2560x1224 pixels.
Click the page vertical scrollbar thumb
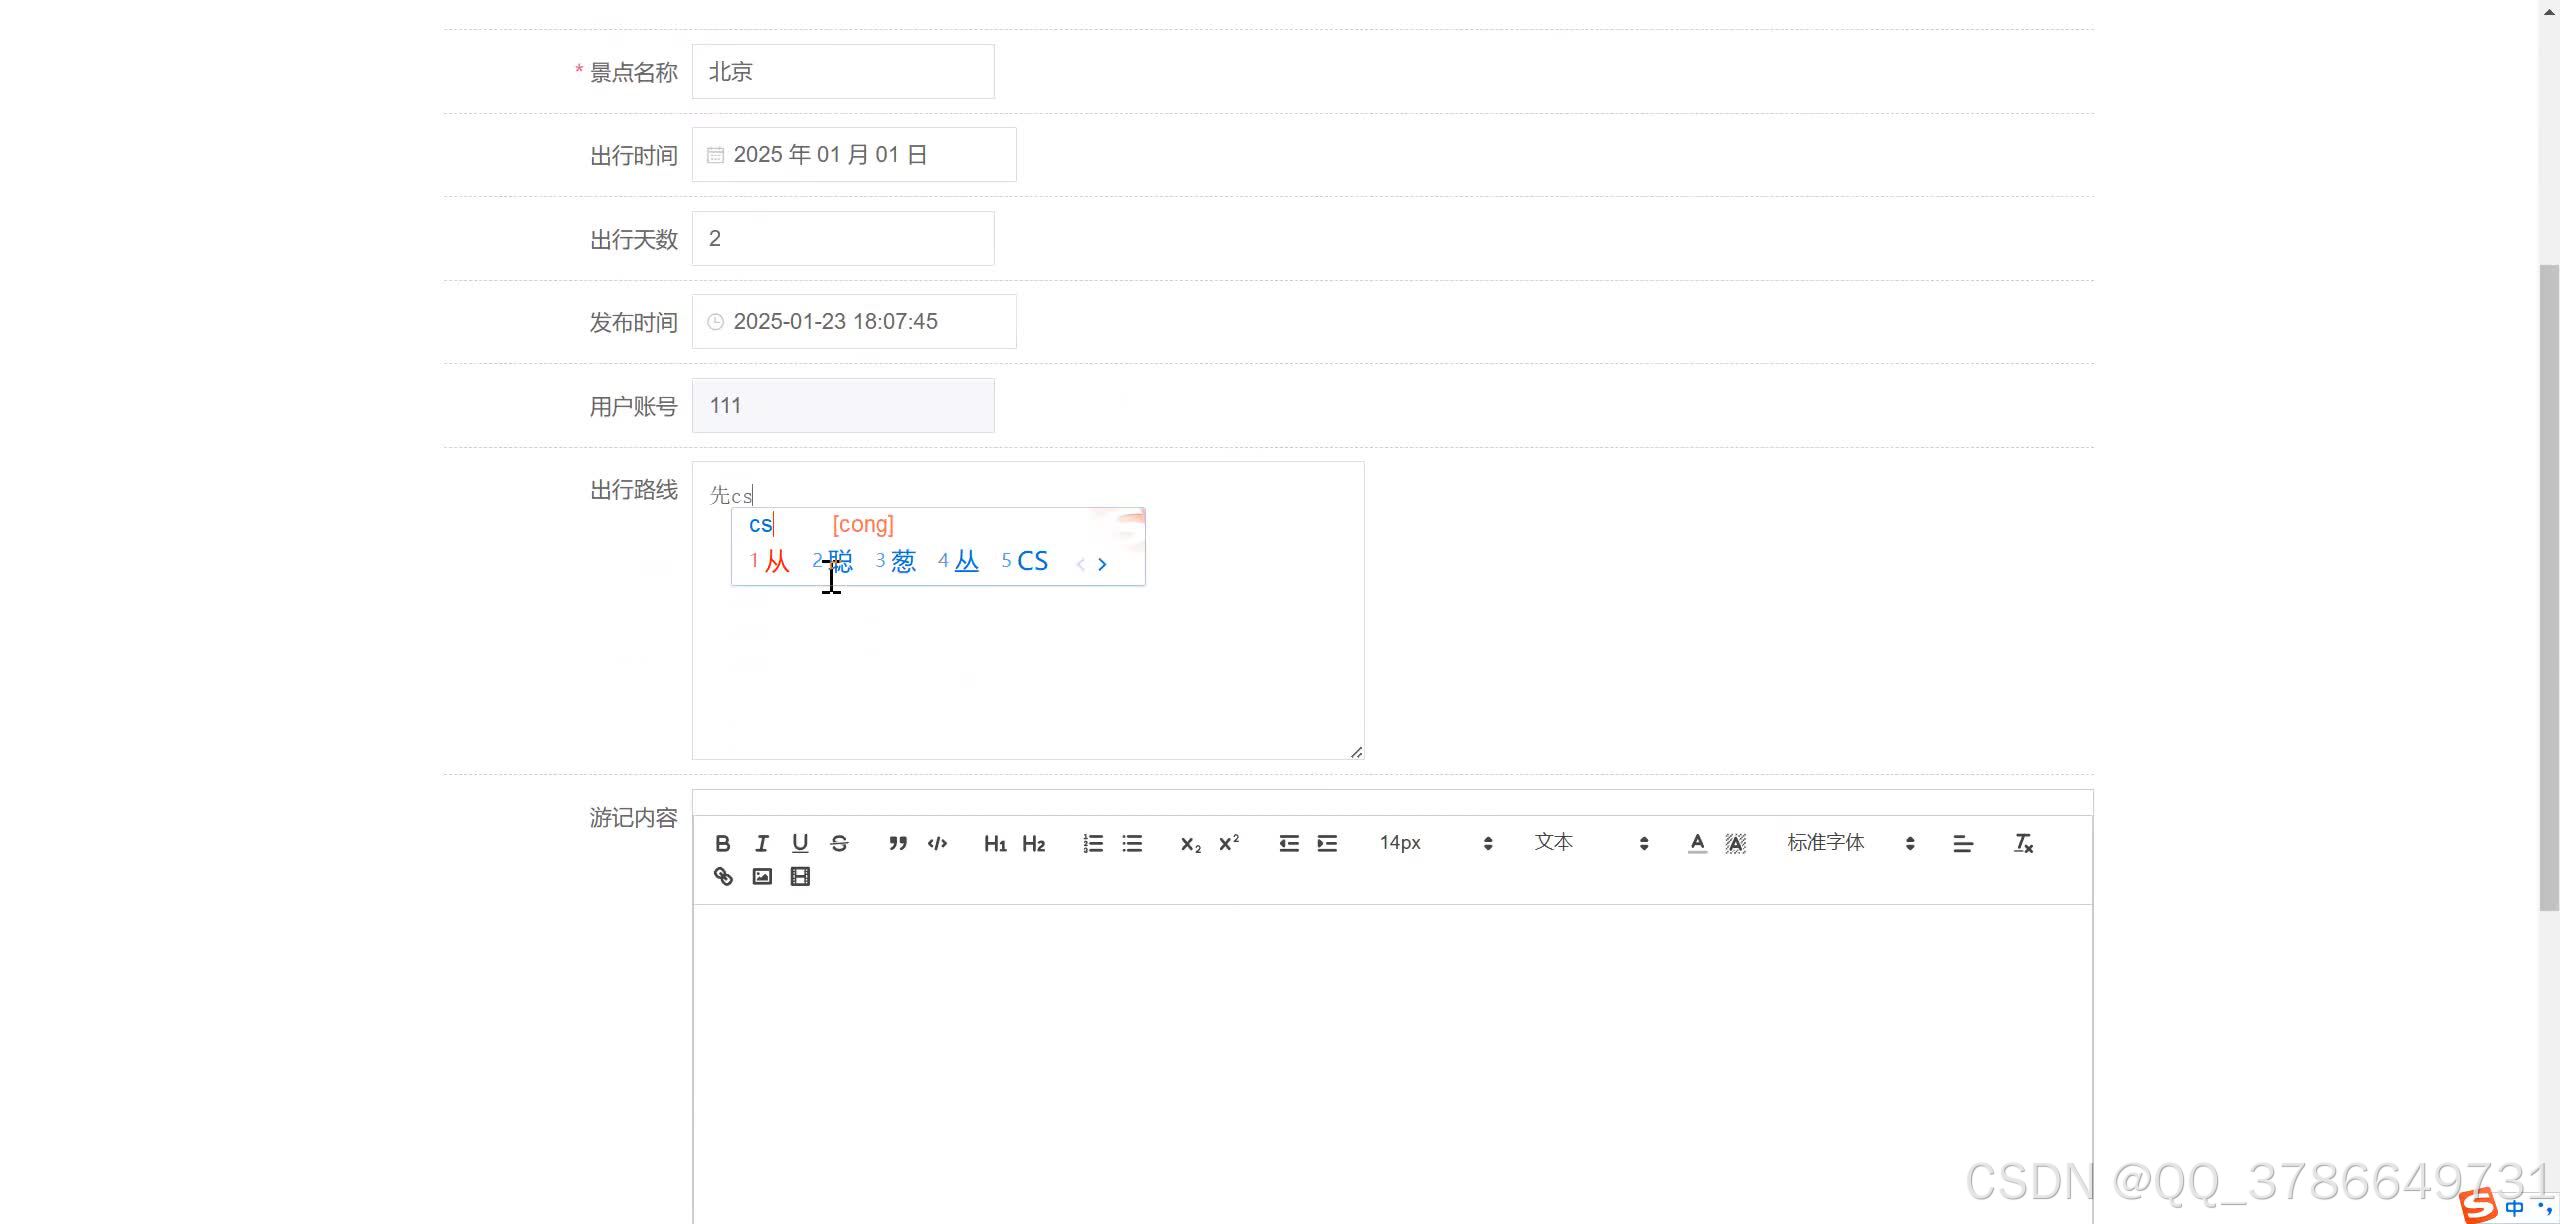coord(2549,587)
